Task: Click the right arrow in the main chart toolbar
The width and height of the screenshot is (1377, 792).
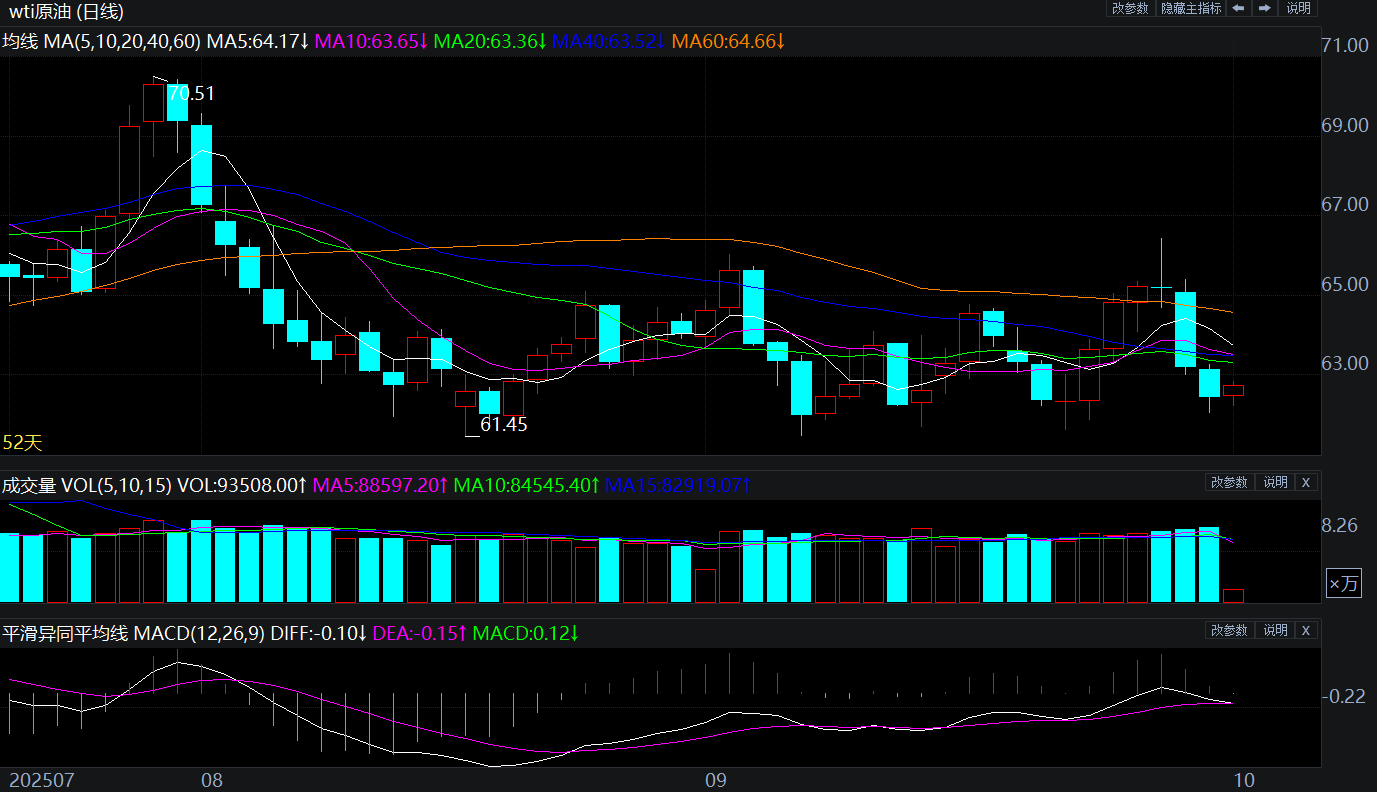Action: point(1265,8)
